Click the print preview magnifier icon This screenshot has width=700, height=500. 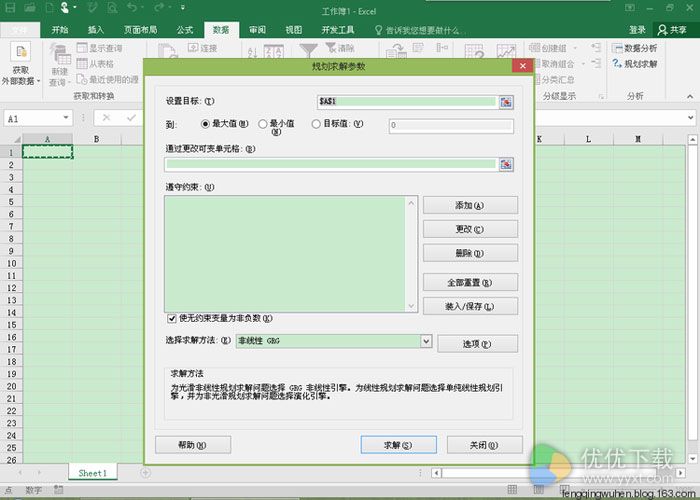pyautogui.click(x=112, y=7)
